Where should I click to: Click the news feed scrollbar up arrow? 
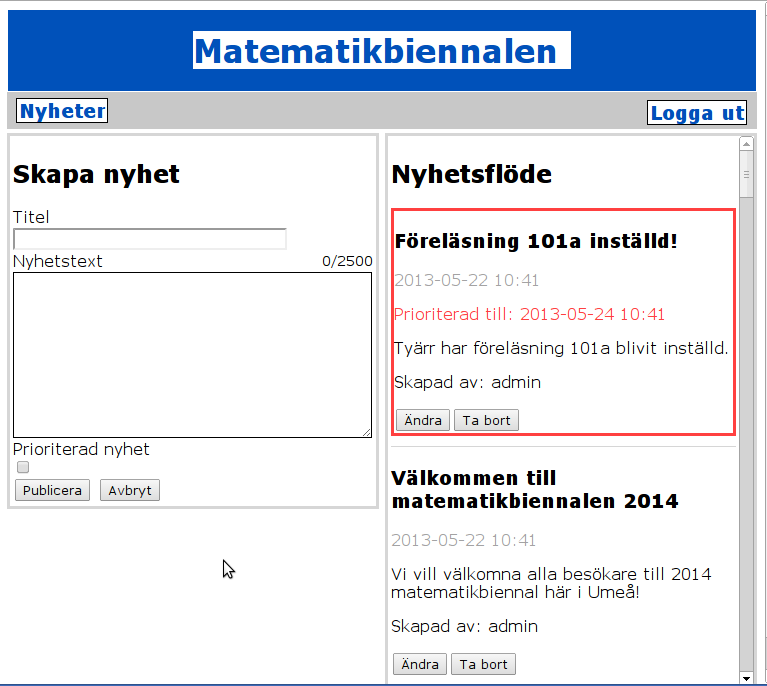coord(746,144)
